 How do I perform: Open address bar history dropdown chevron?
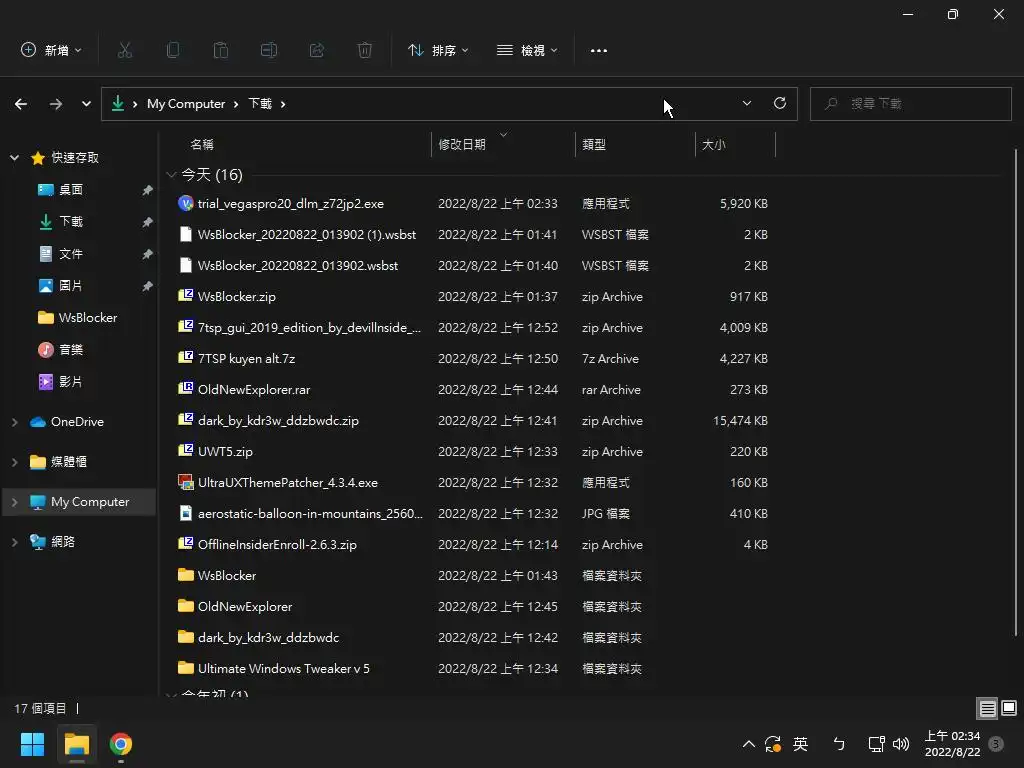tap(746, 103)
